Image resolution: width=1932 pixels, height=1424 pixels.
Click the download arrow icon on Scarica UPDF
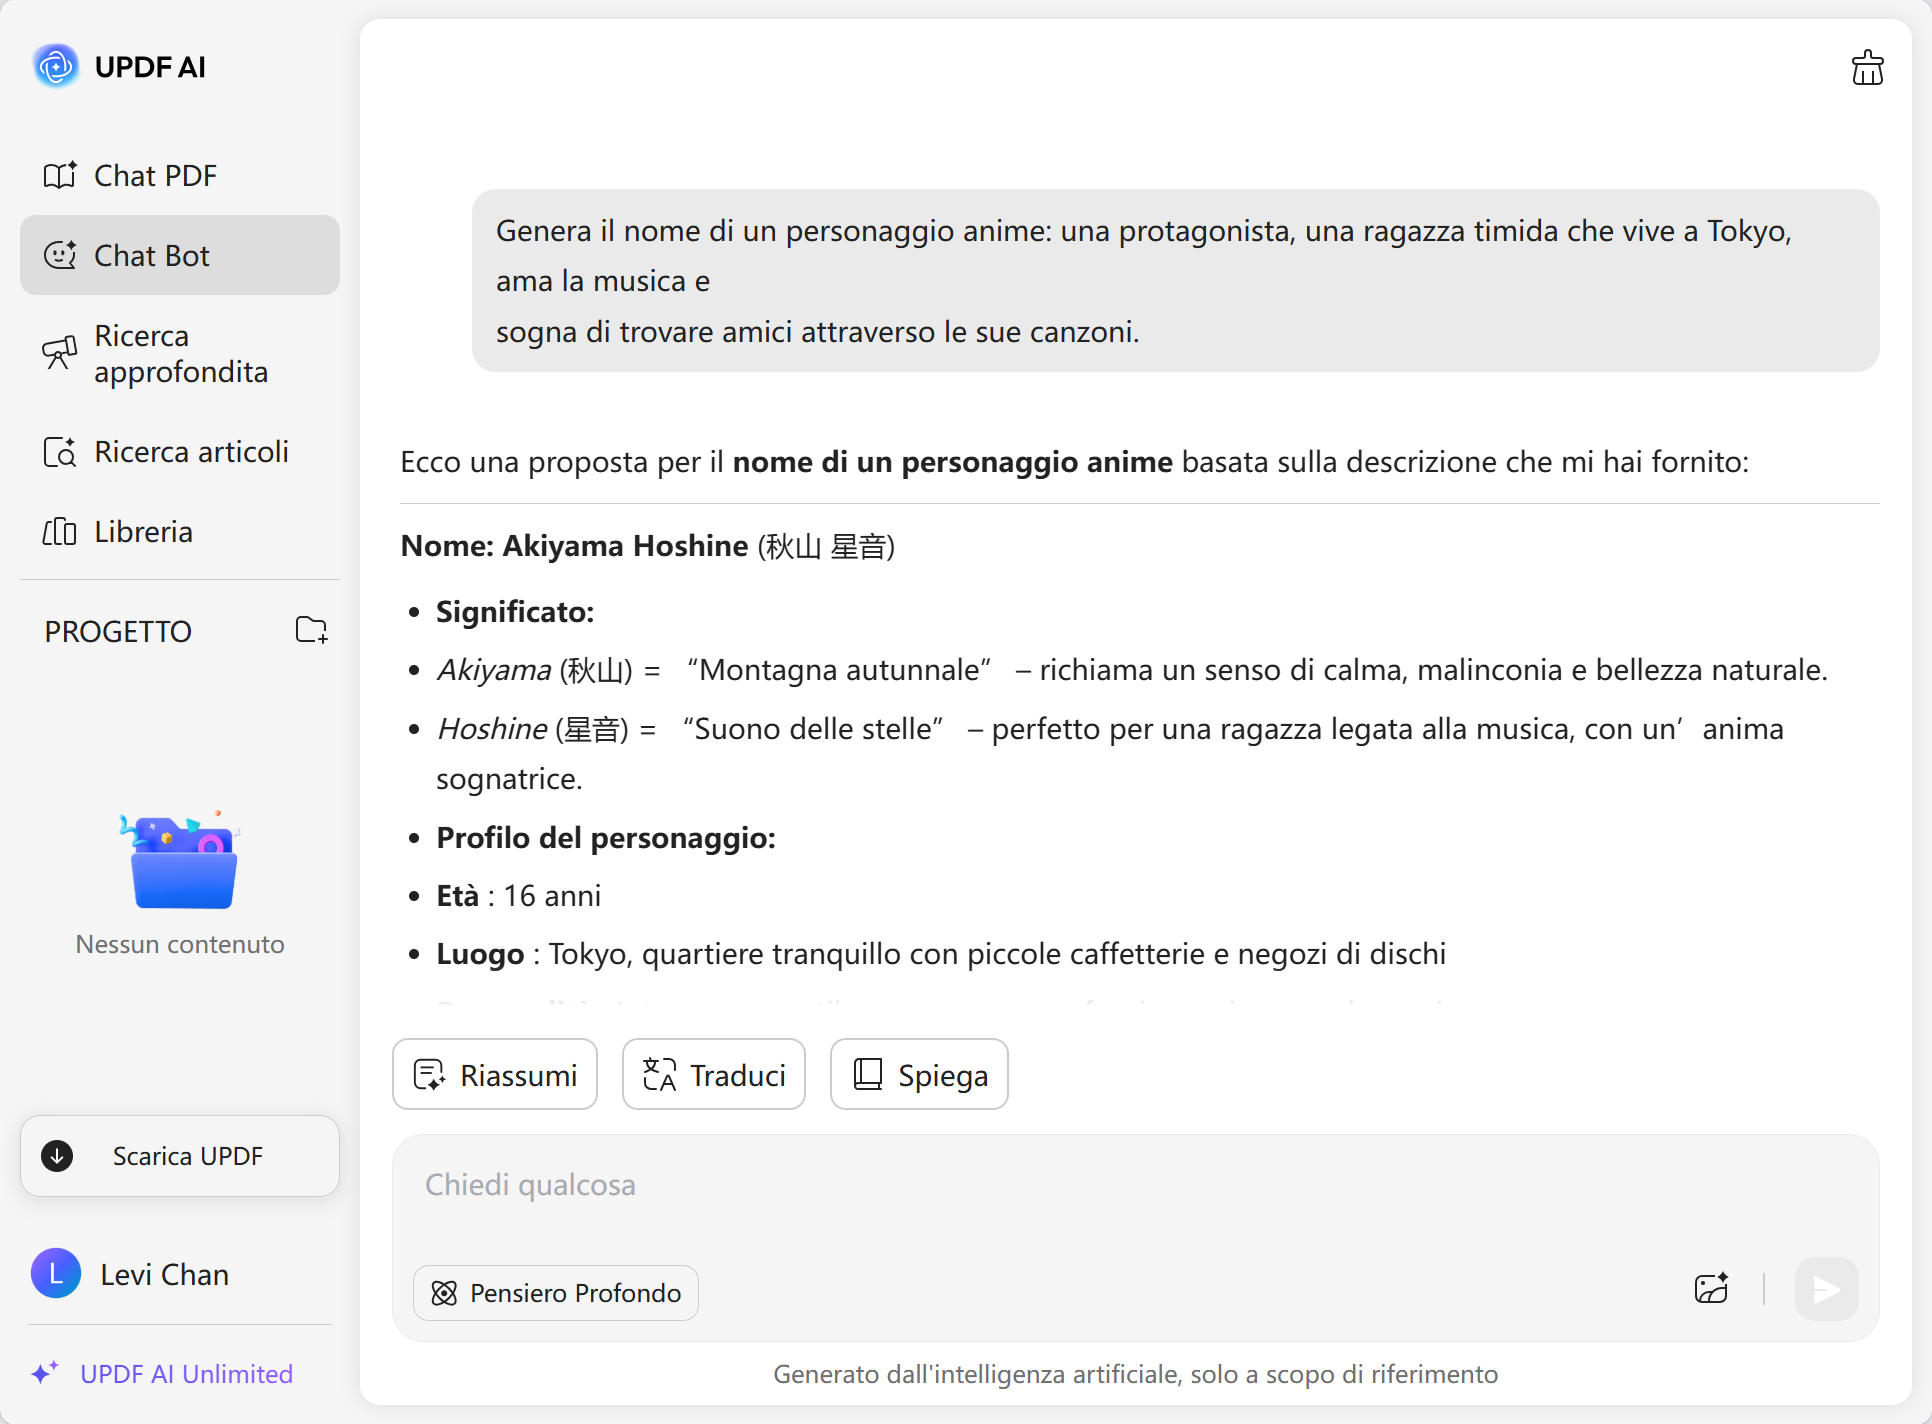coord(58,1156)
